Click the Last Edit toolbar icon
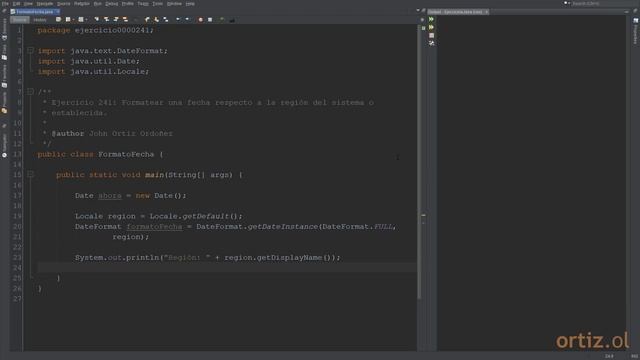640x360 pixels. click(x=58, y=19)
